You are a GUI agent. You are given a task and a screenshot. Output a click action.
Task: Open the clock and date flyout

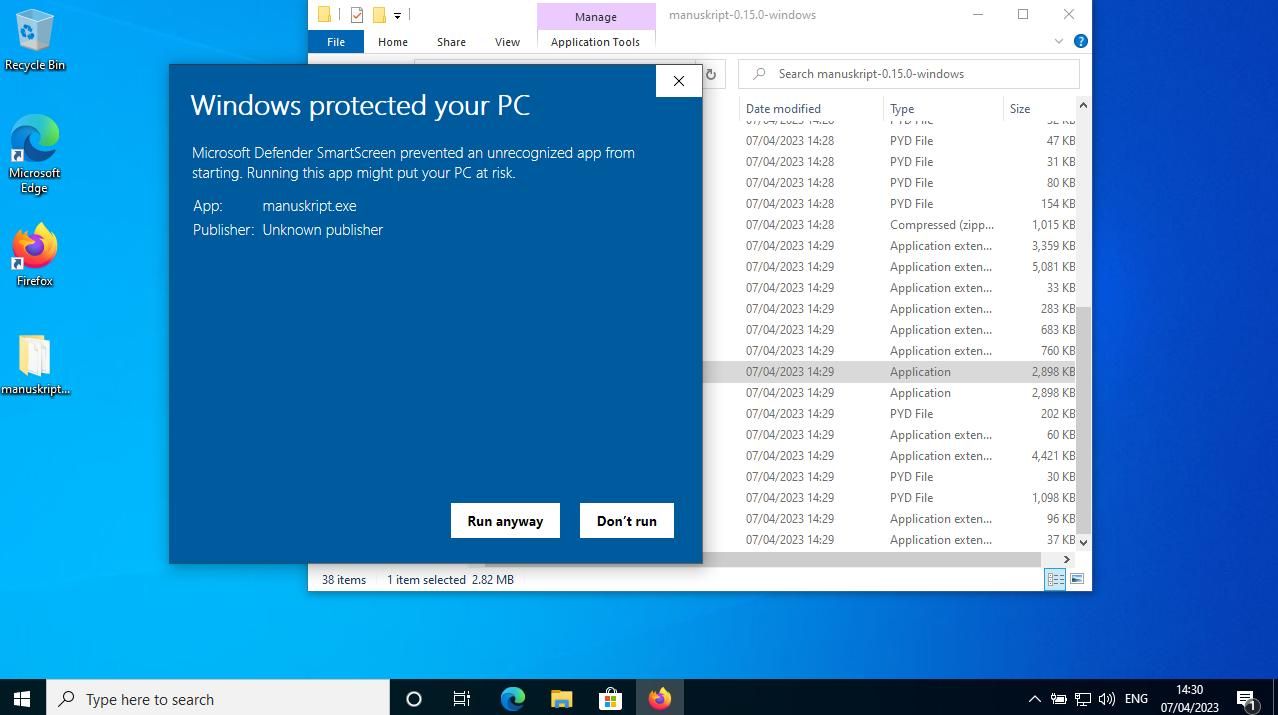(x=1189, y=699)
